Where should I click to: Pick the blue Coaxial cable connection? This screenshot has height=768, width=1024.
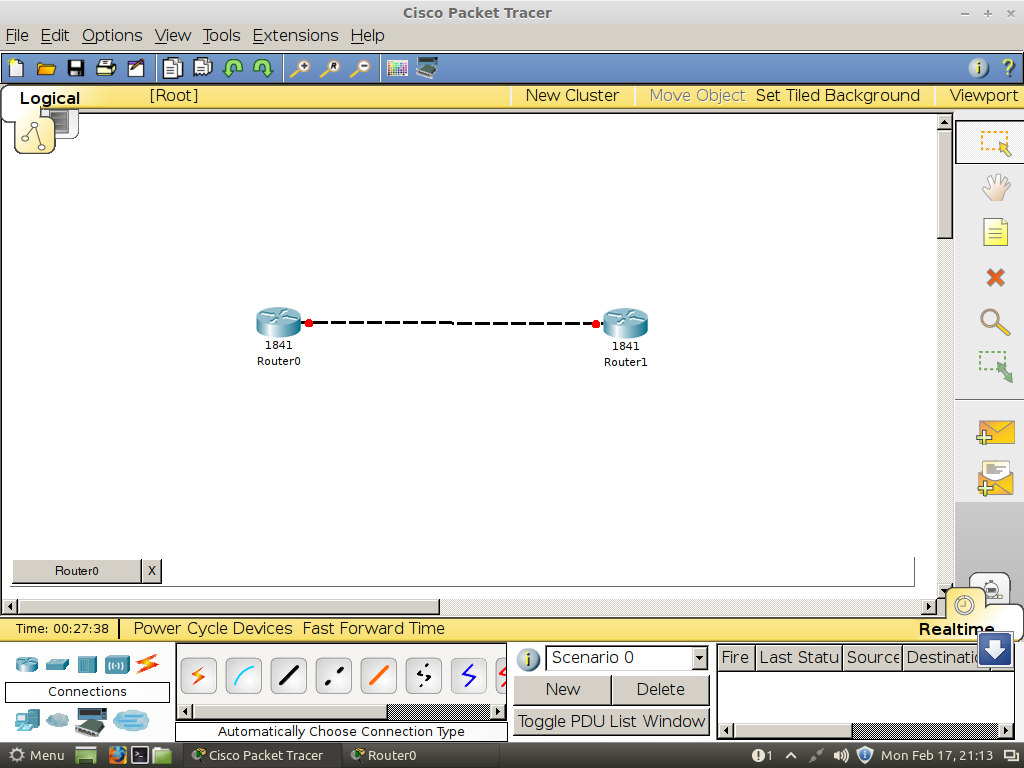(x=469, y=676)
